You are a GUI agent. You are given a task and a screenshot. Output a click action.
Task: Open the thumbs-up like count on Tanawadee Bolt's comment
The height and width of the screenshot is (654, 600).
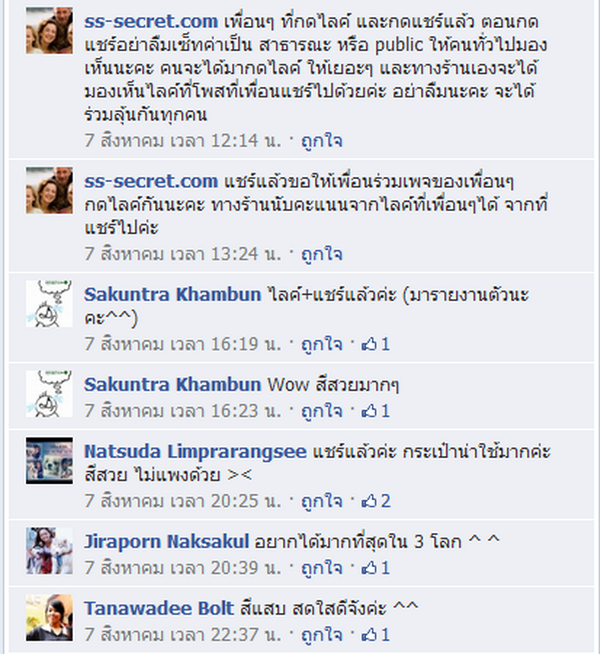pyautogui.click(x=376, y=635)
